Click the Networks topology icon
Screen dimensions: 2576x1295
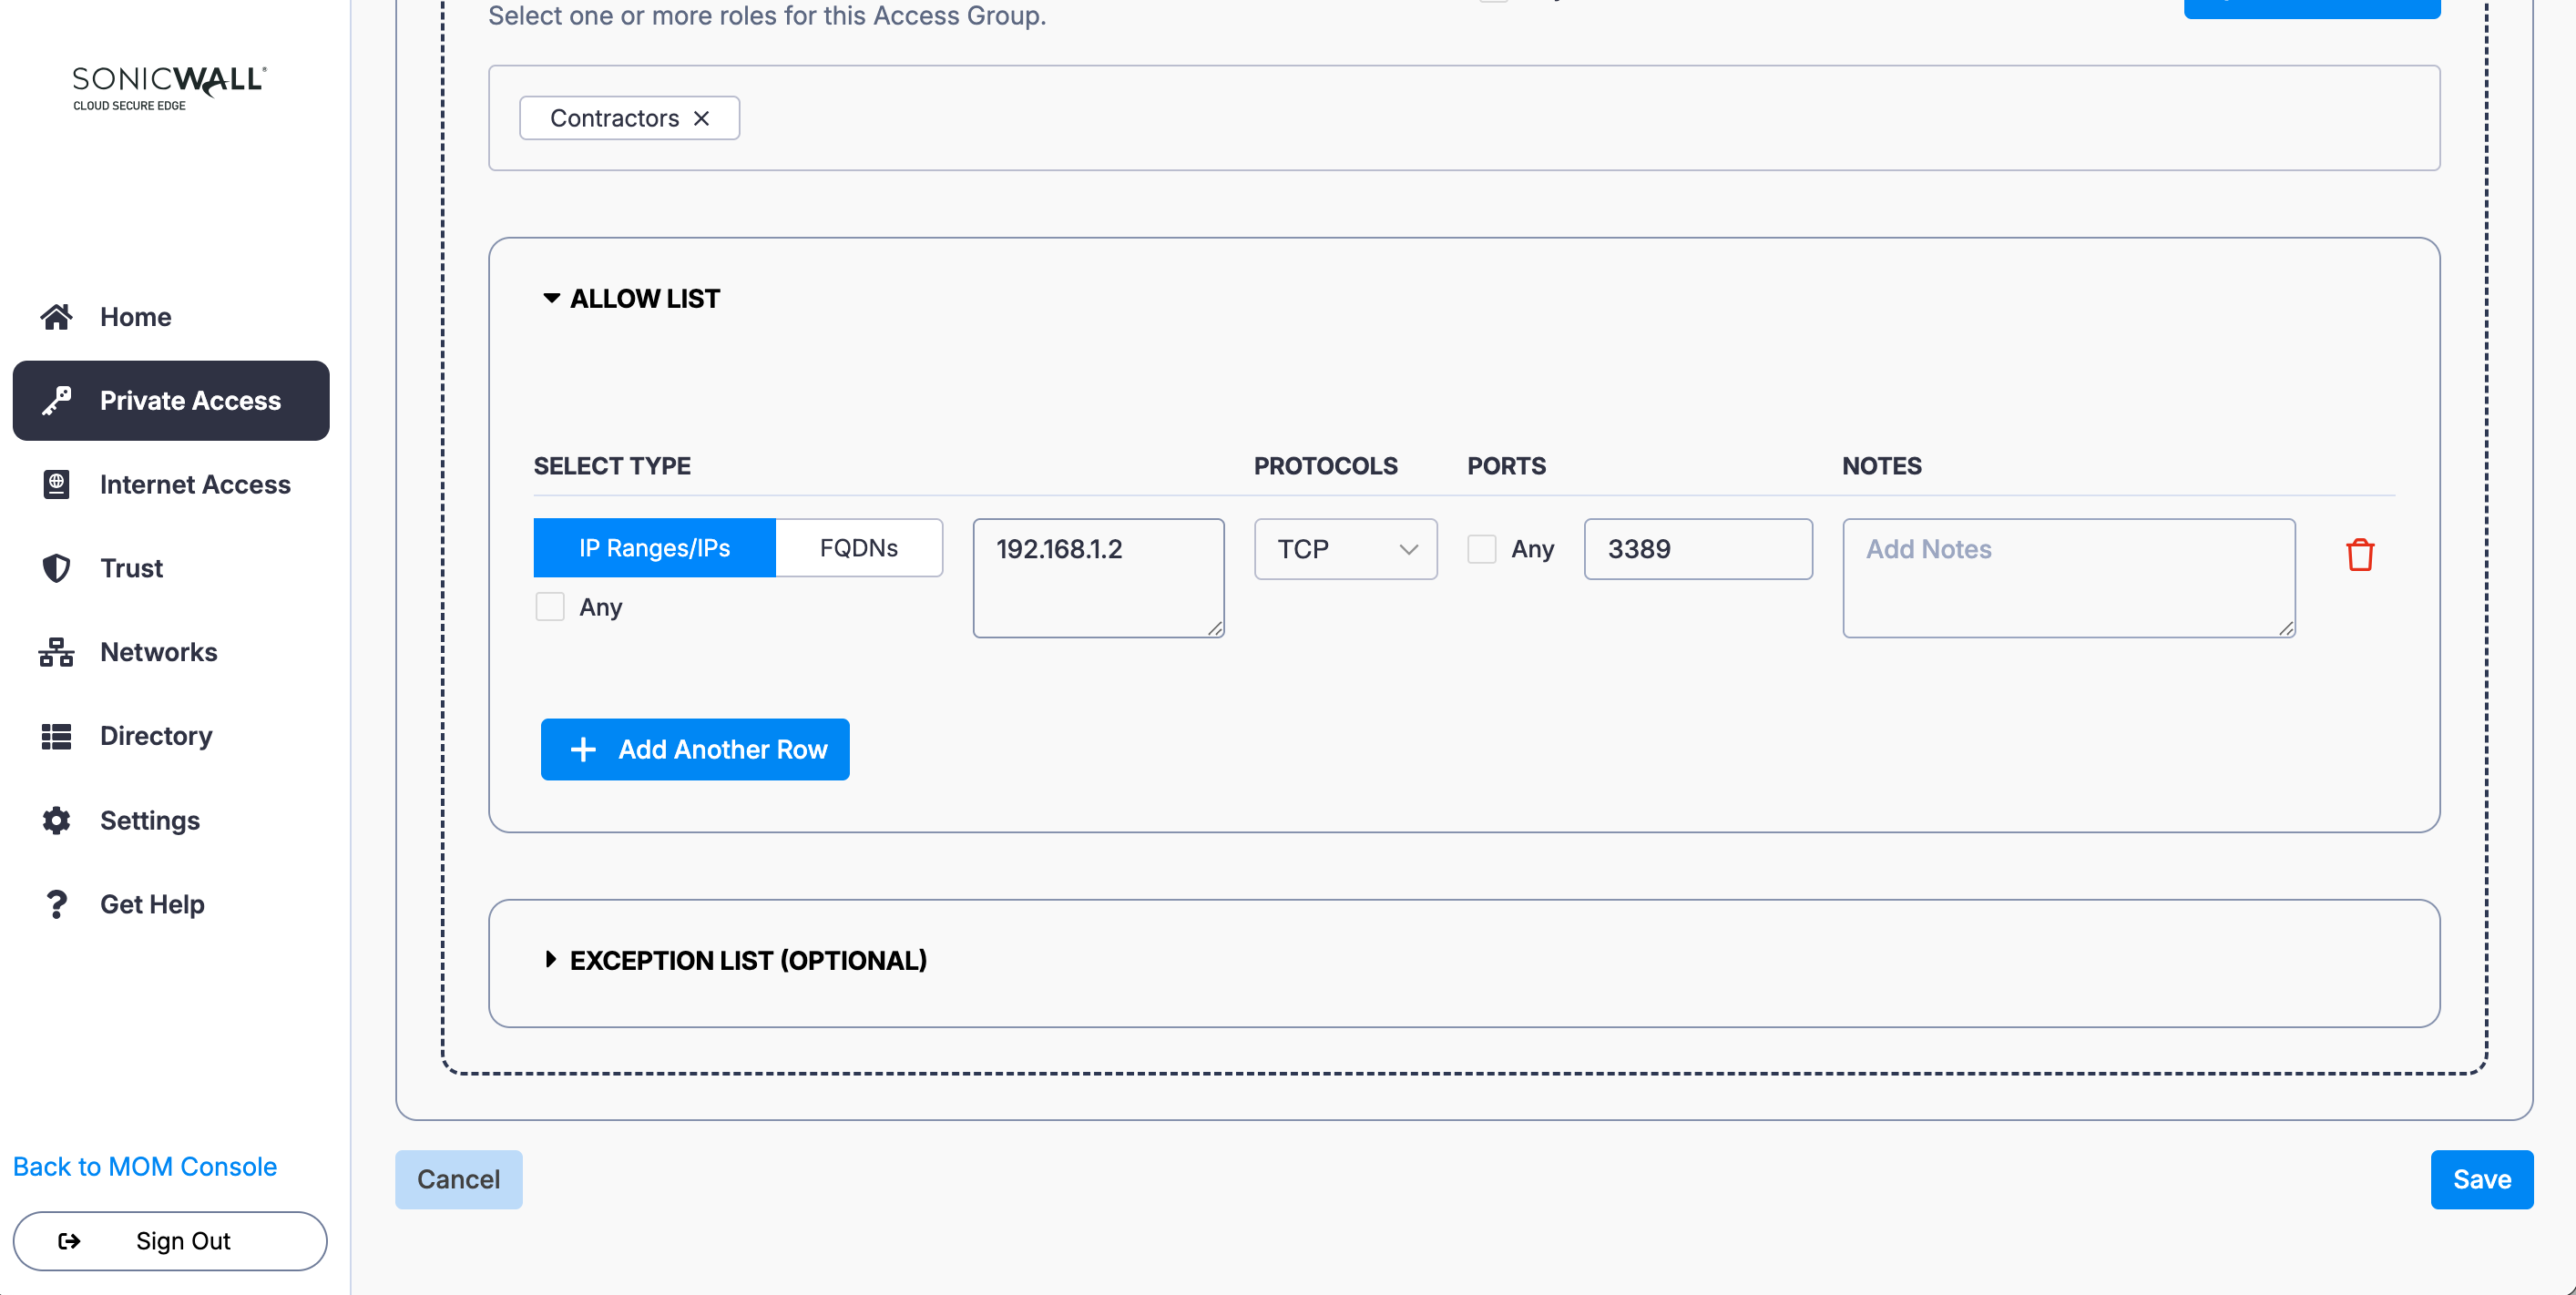(x=56, y=652)
